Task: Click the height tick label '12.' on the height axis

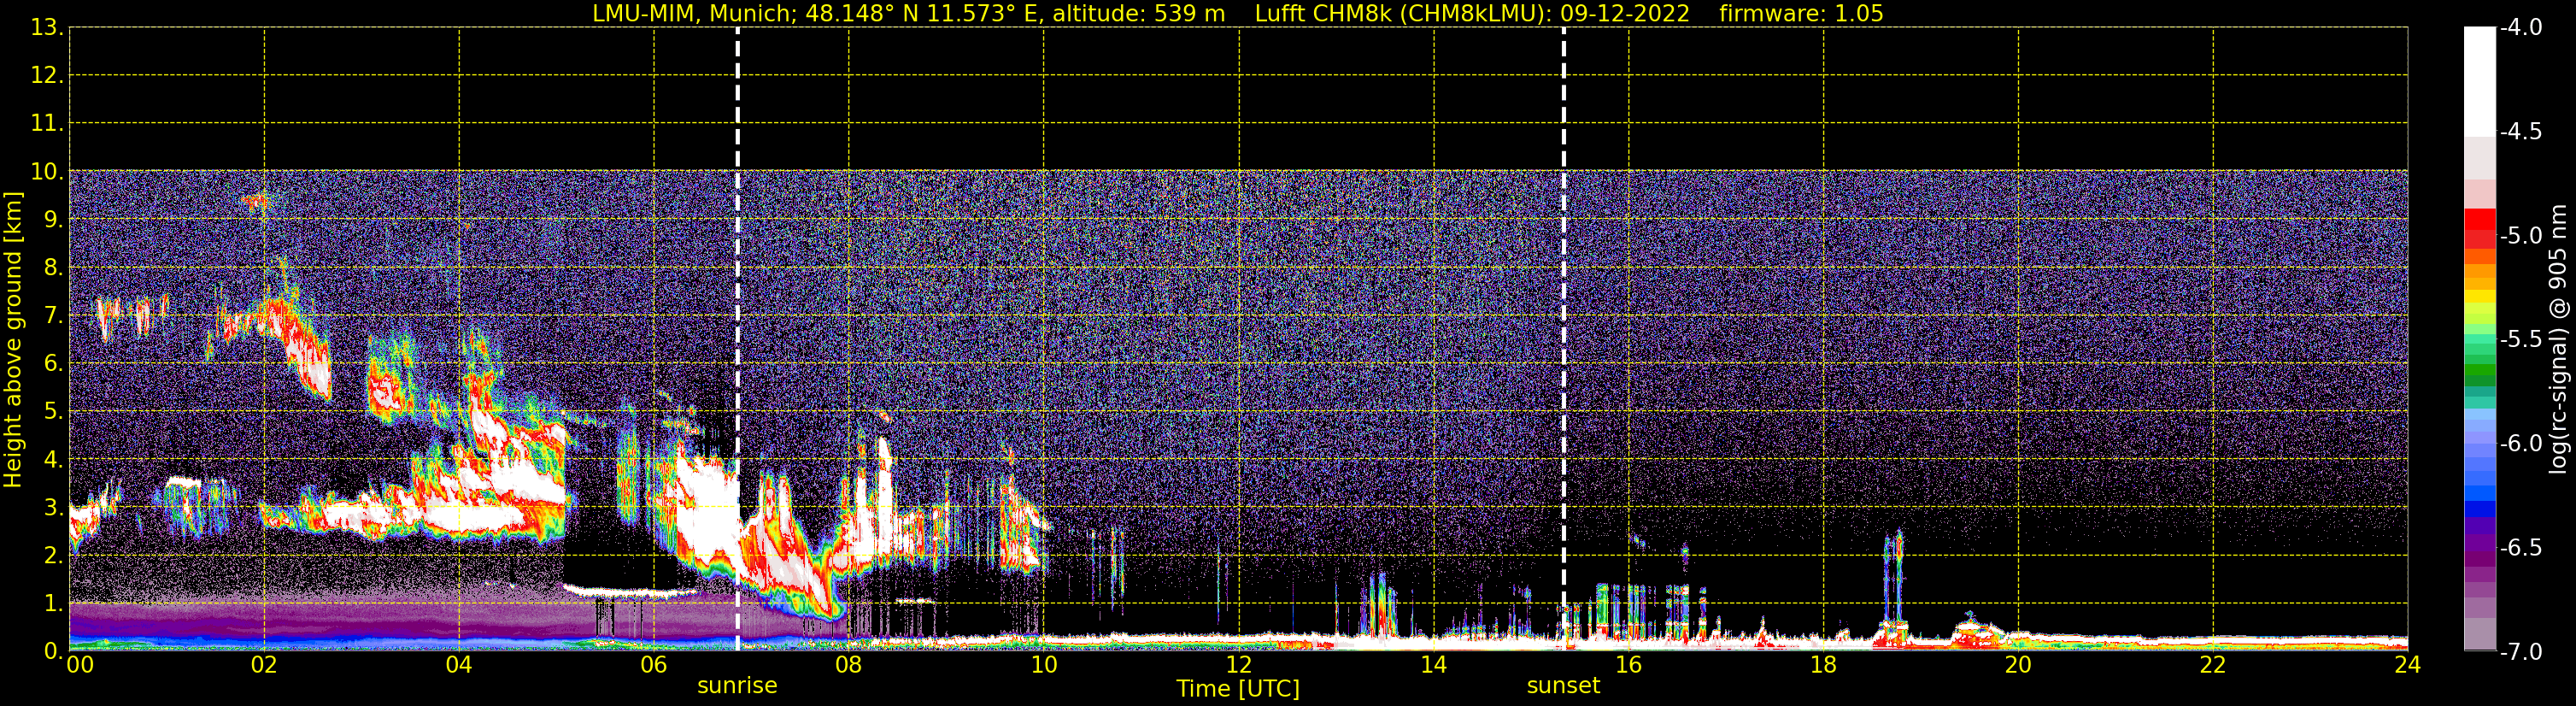Action: [x=47, y=76]
